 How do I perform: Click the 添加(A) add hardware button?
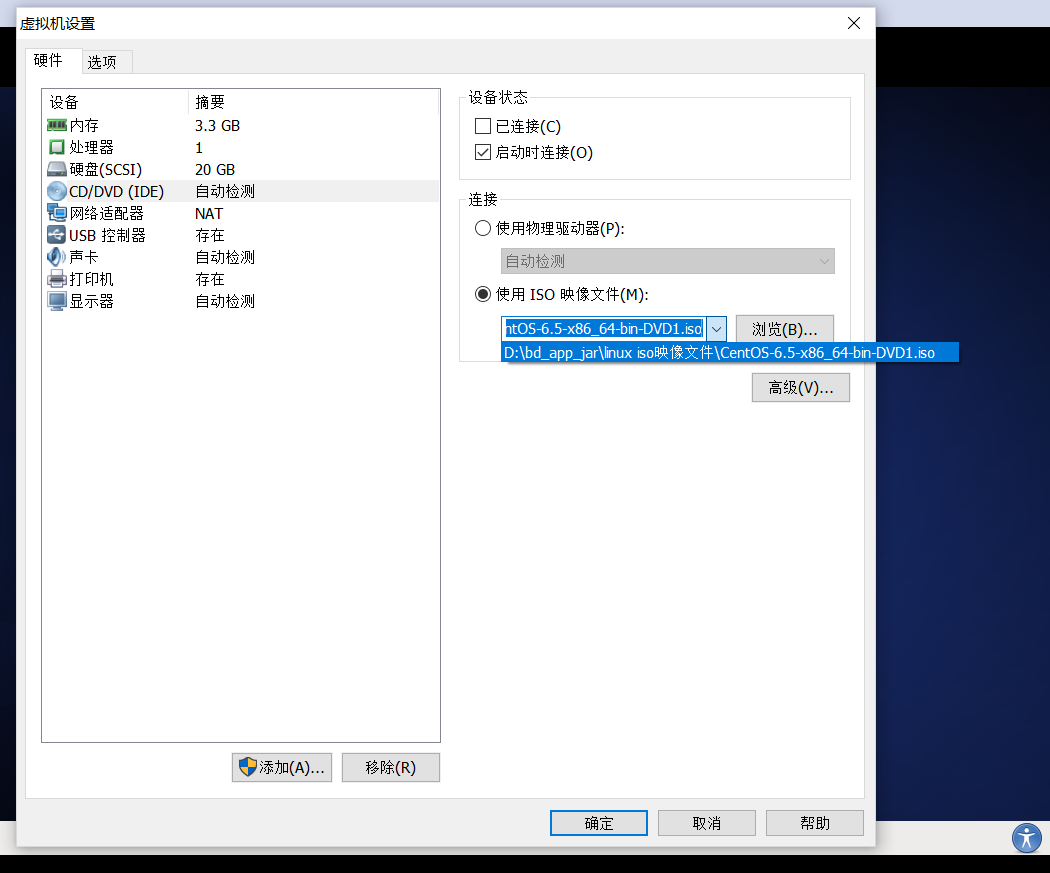click(x=281, y=767)
